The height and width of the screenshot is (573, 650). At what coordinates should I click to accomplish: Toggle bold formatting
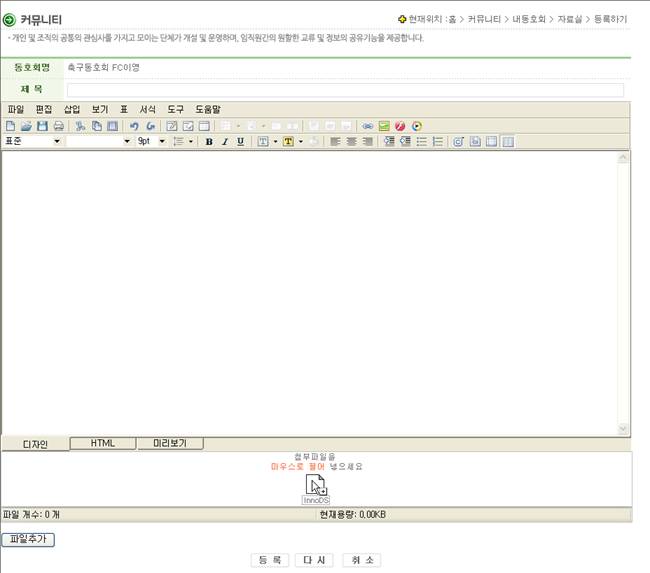tap(209, 142)
